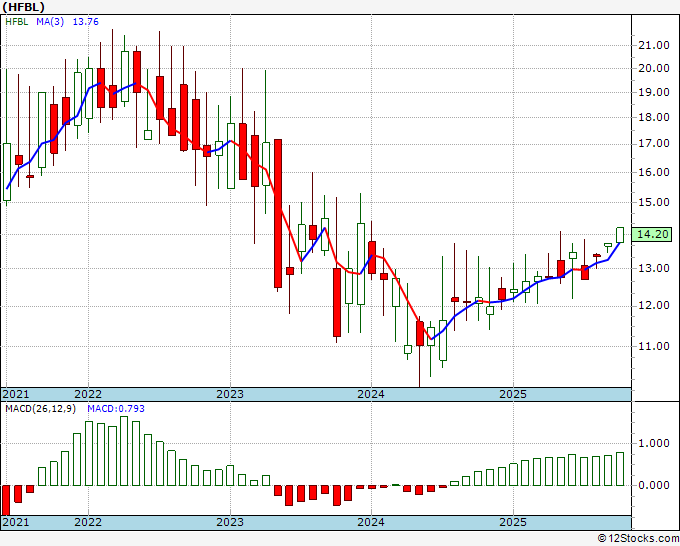Open the 12Stocks.com copyright link

click(638, 539)
